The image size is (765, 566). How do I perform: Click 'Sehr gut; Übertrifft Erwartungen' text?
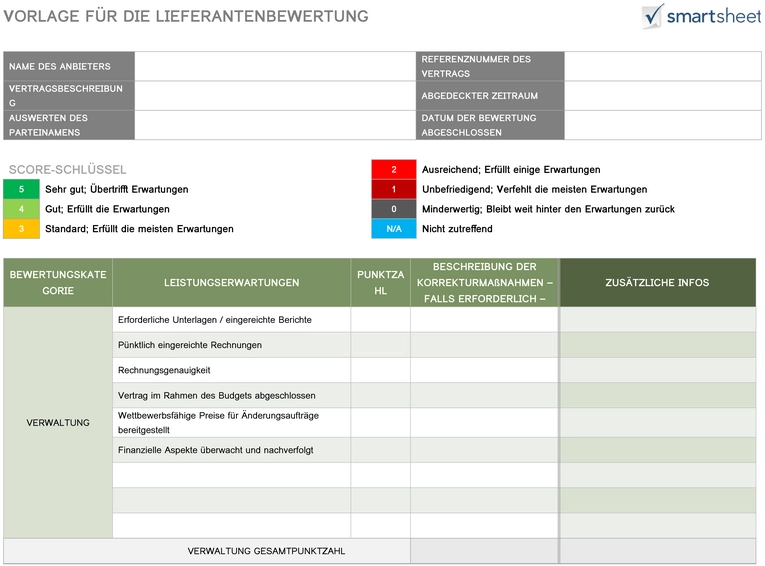(x=117, y=189)
